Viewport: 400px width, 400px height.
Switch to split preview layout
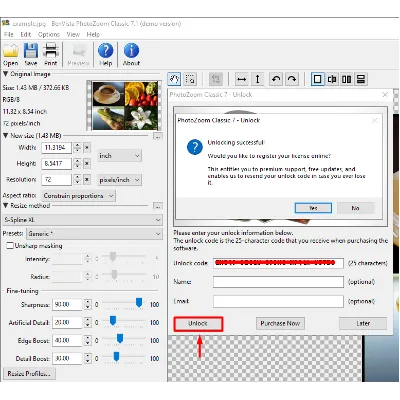click(332, 79)
